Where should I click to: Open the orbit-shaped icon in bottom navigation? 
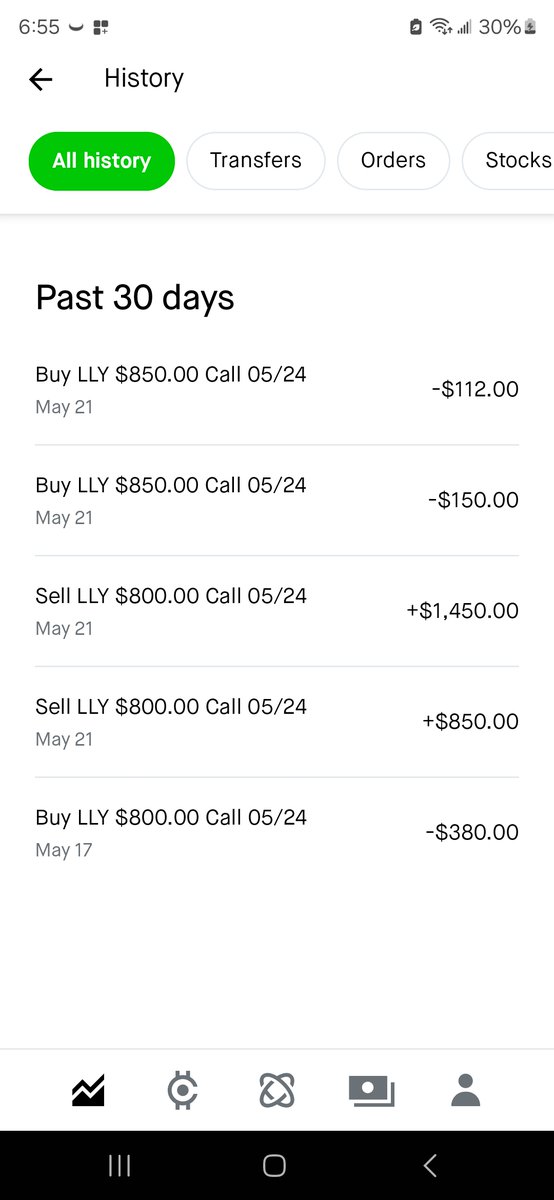[x=277, y=1090]
